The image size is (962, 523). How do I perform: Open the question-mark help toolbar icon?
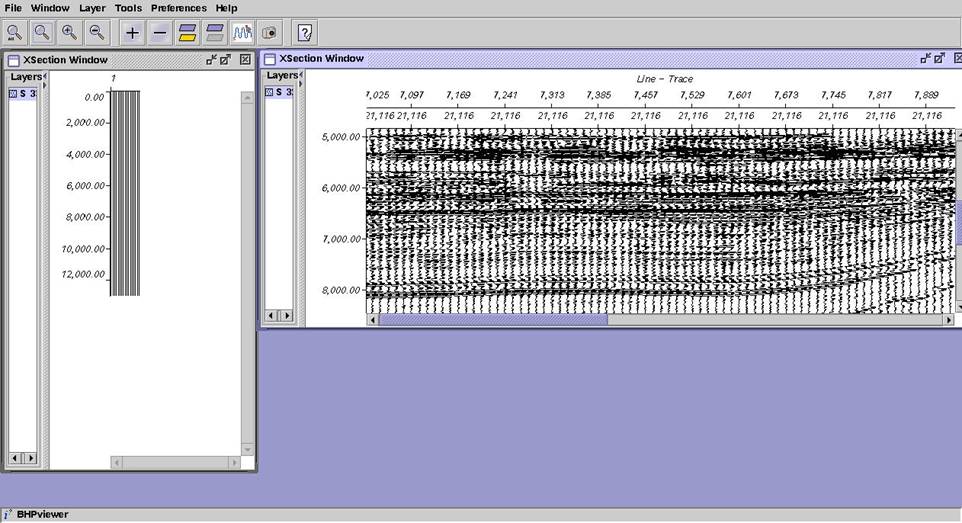(x=305, y=33)
